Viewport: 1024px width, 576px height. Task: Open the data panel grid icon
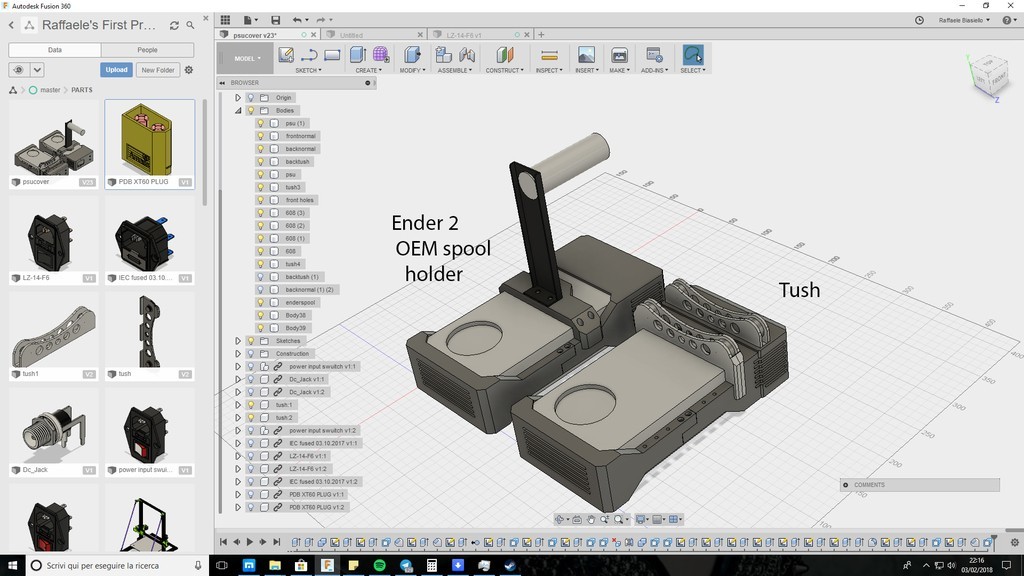coord(225,20)
